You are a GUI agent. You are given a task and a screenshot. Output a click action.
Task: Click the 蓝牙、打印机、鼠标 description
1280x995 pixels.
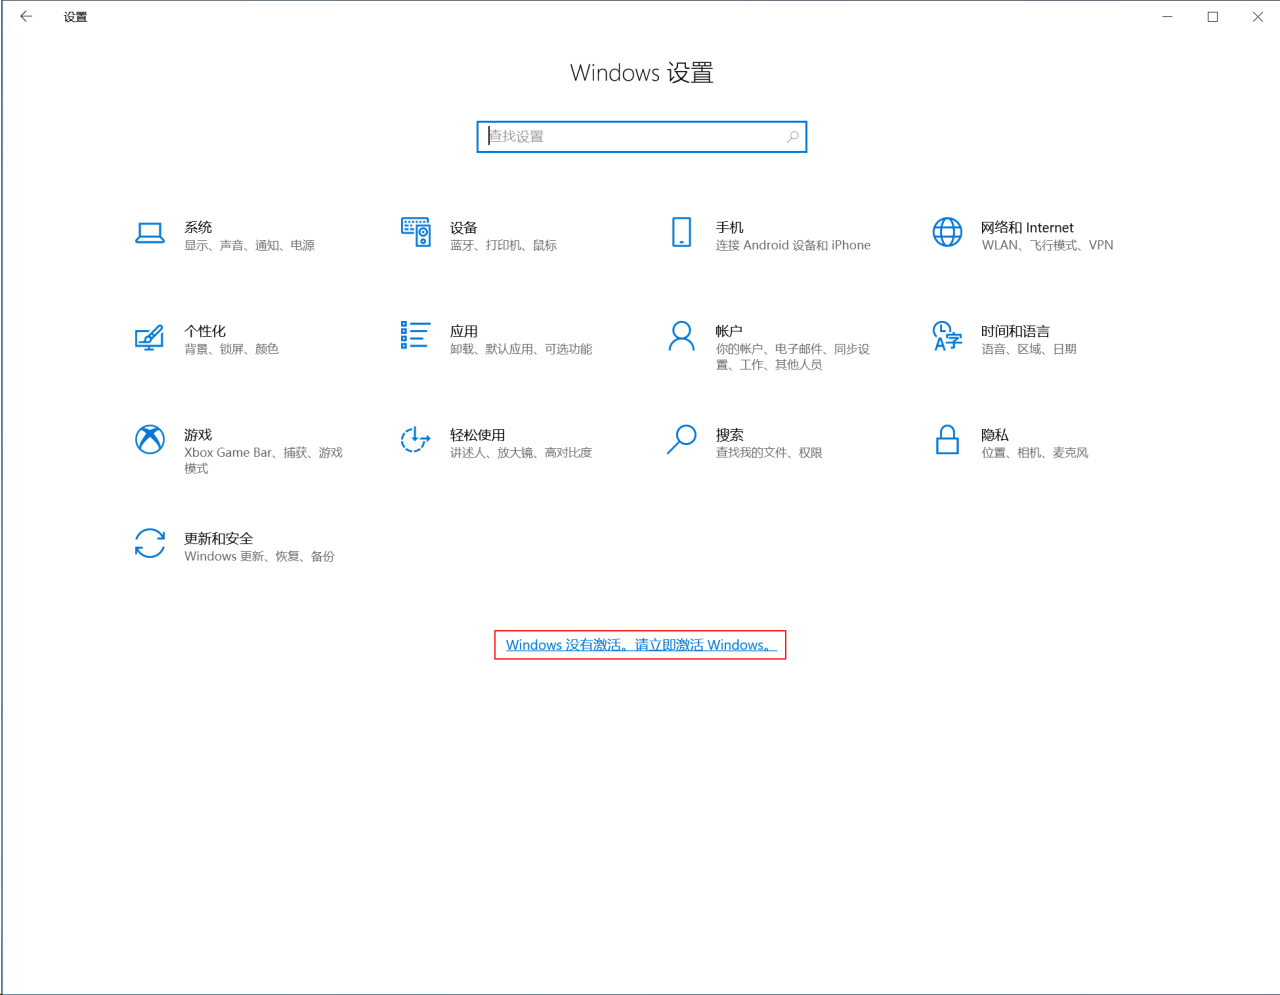click(x=503, y=245)
